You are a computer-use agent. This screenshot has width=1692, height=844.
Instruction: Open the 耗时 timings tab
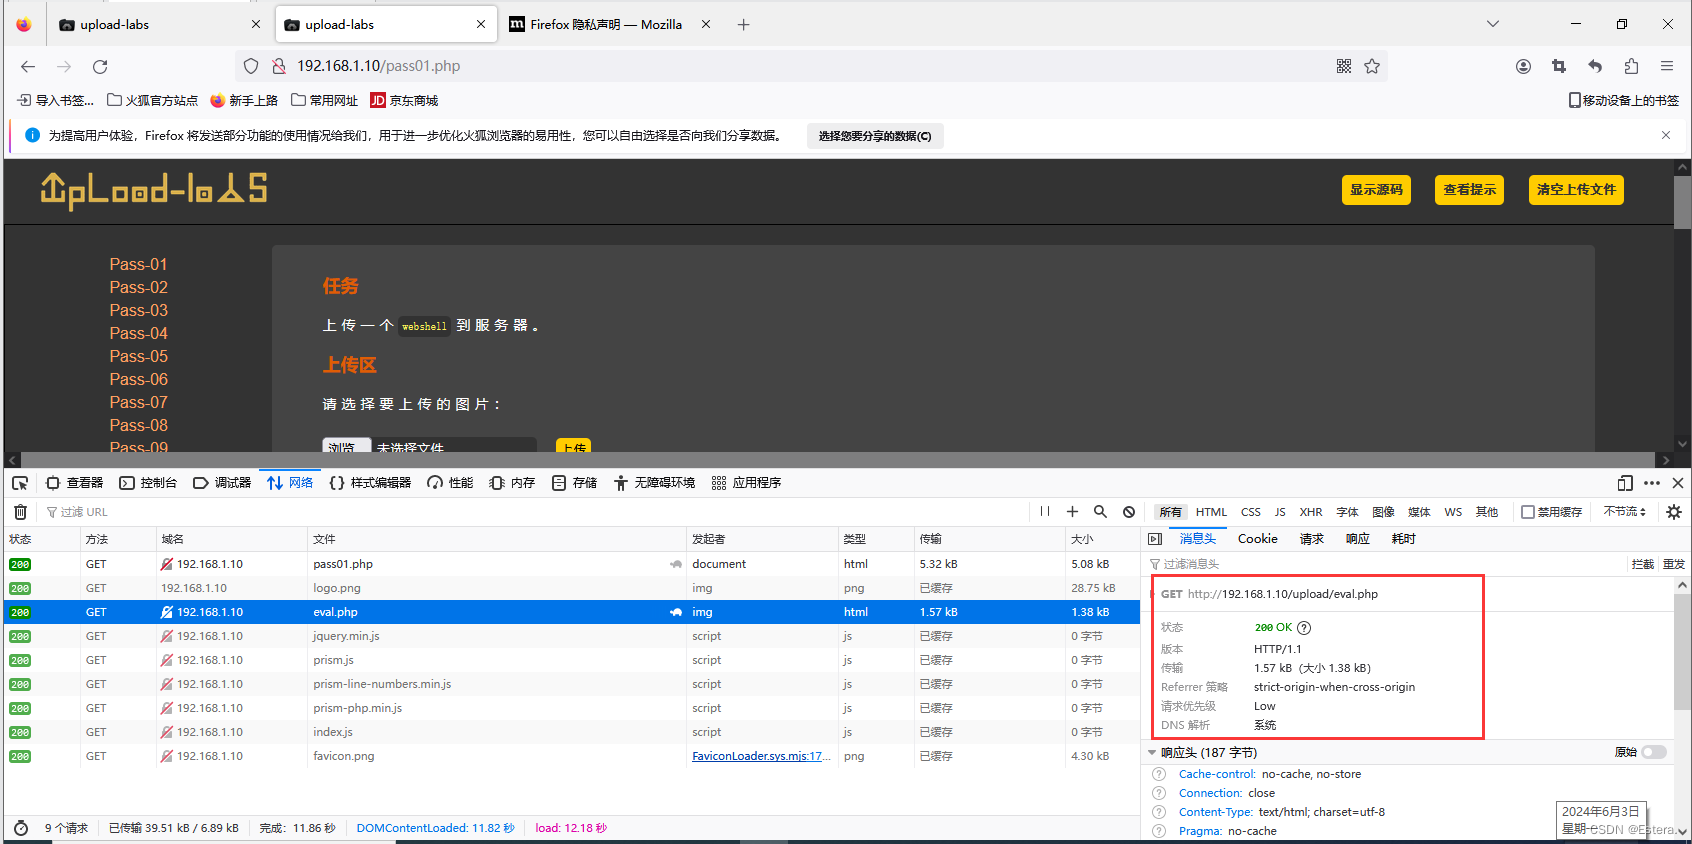tap(1404, 539)
